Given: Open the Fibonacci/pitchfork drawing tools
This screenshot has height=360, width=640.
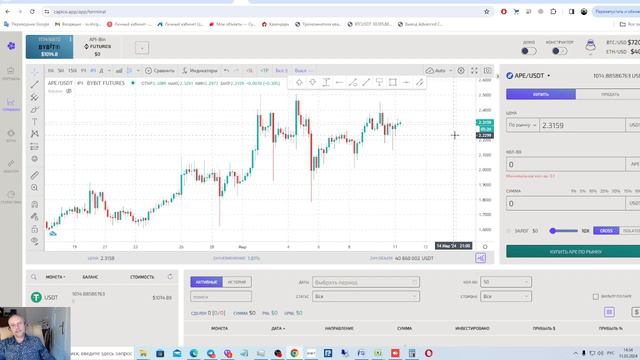Looking at the screenshot, I should tap(35, 97).
